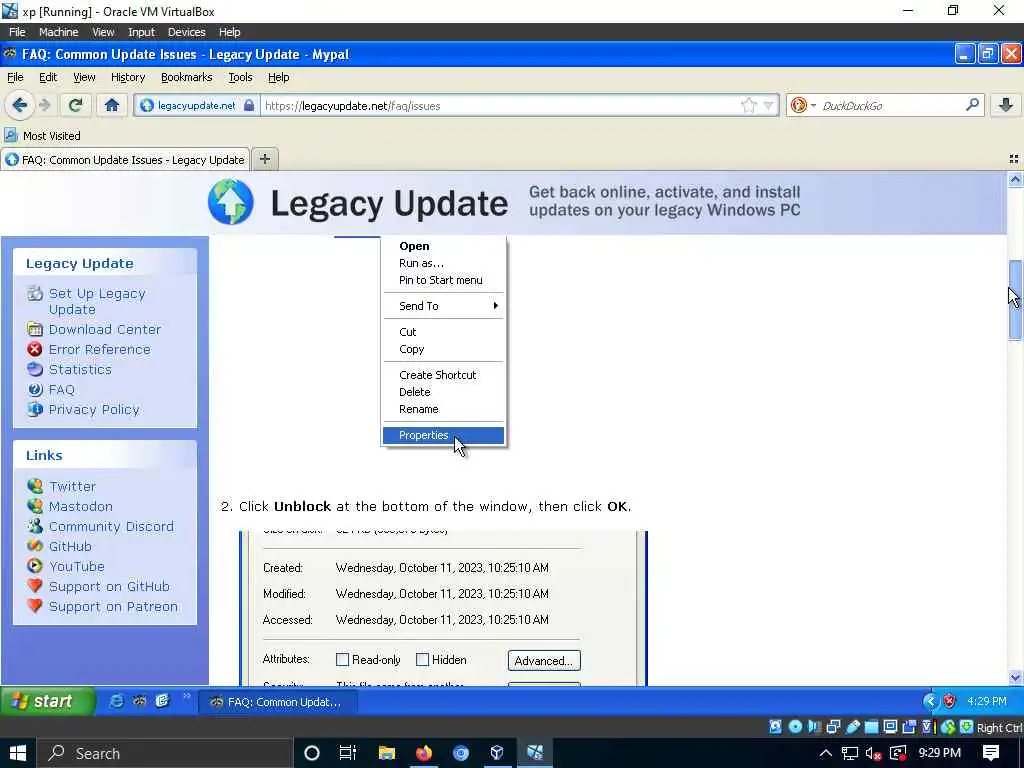
Task: Open the Mypal Edit menu
Action: point(48,77)
